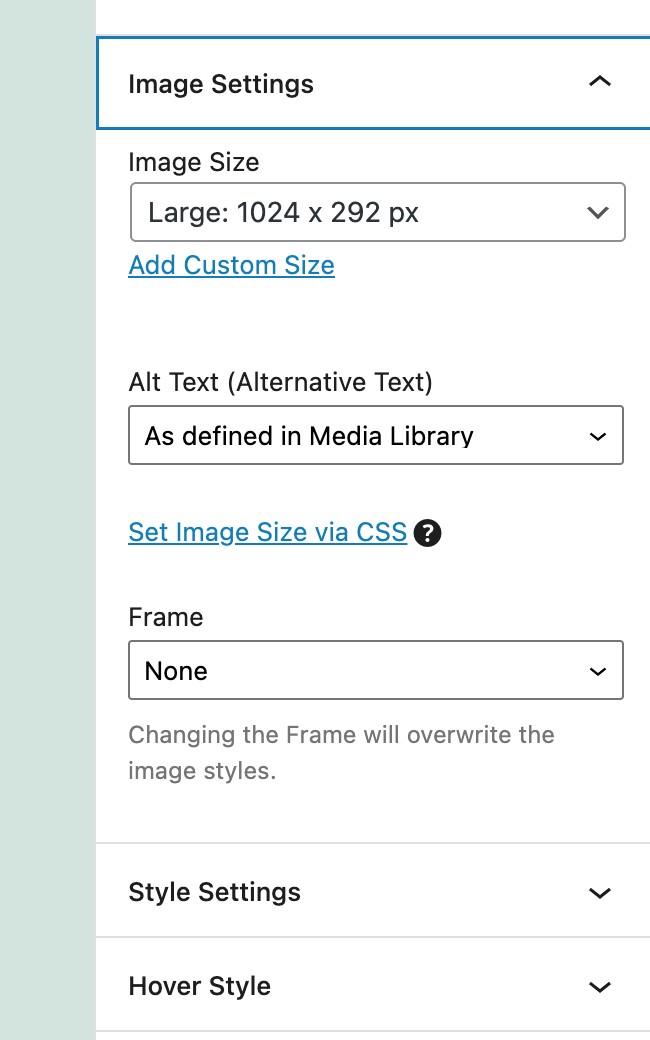Click the "Alt Text (Alternative Text)" label
Screen dimensions: 650x1040
tap(281, 381)
